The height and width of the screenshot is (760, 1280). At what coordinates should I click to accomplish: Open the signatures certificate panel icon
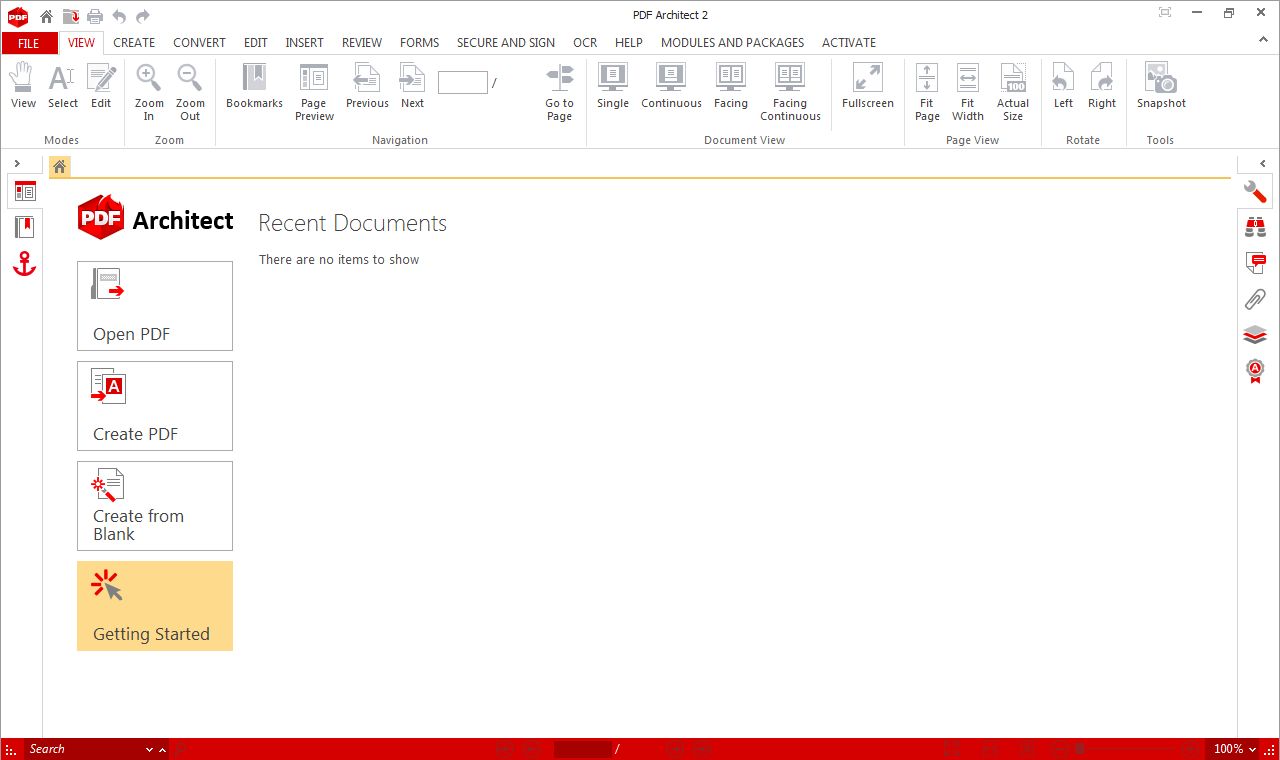pyautogui.click(x=1255, y=371)
